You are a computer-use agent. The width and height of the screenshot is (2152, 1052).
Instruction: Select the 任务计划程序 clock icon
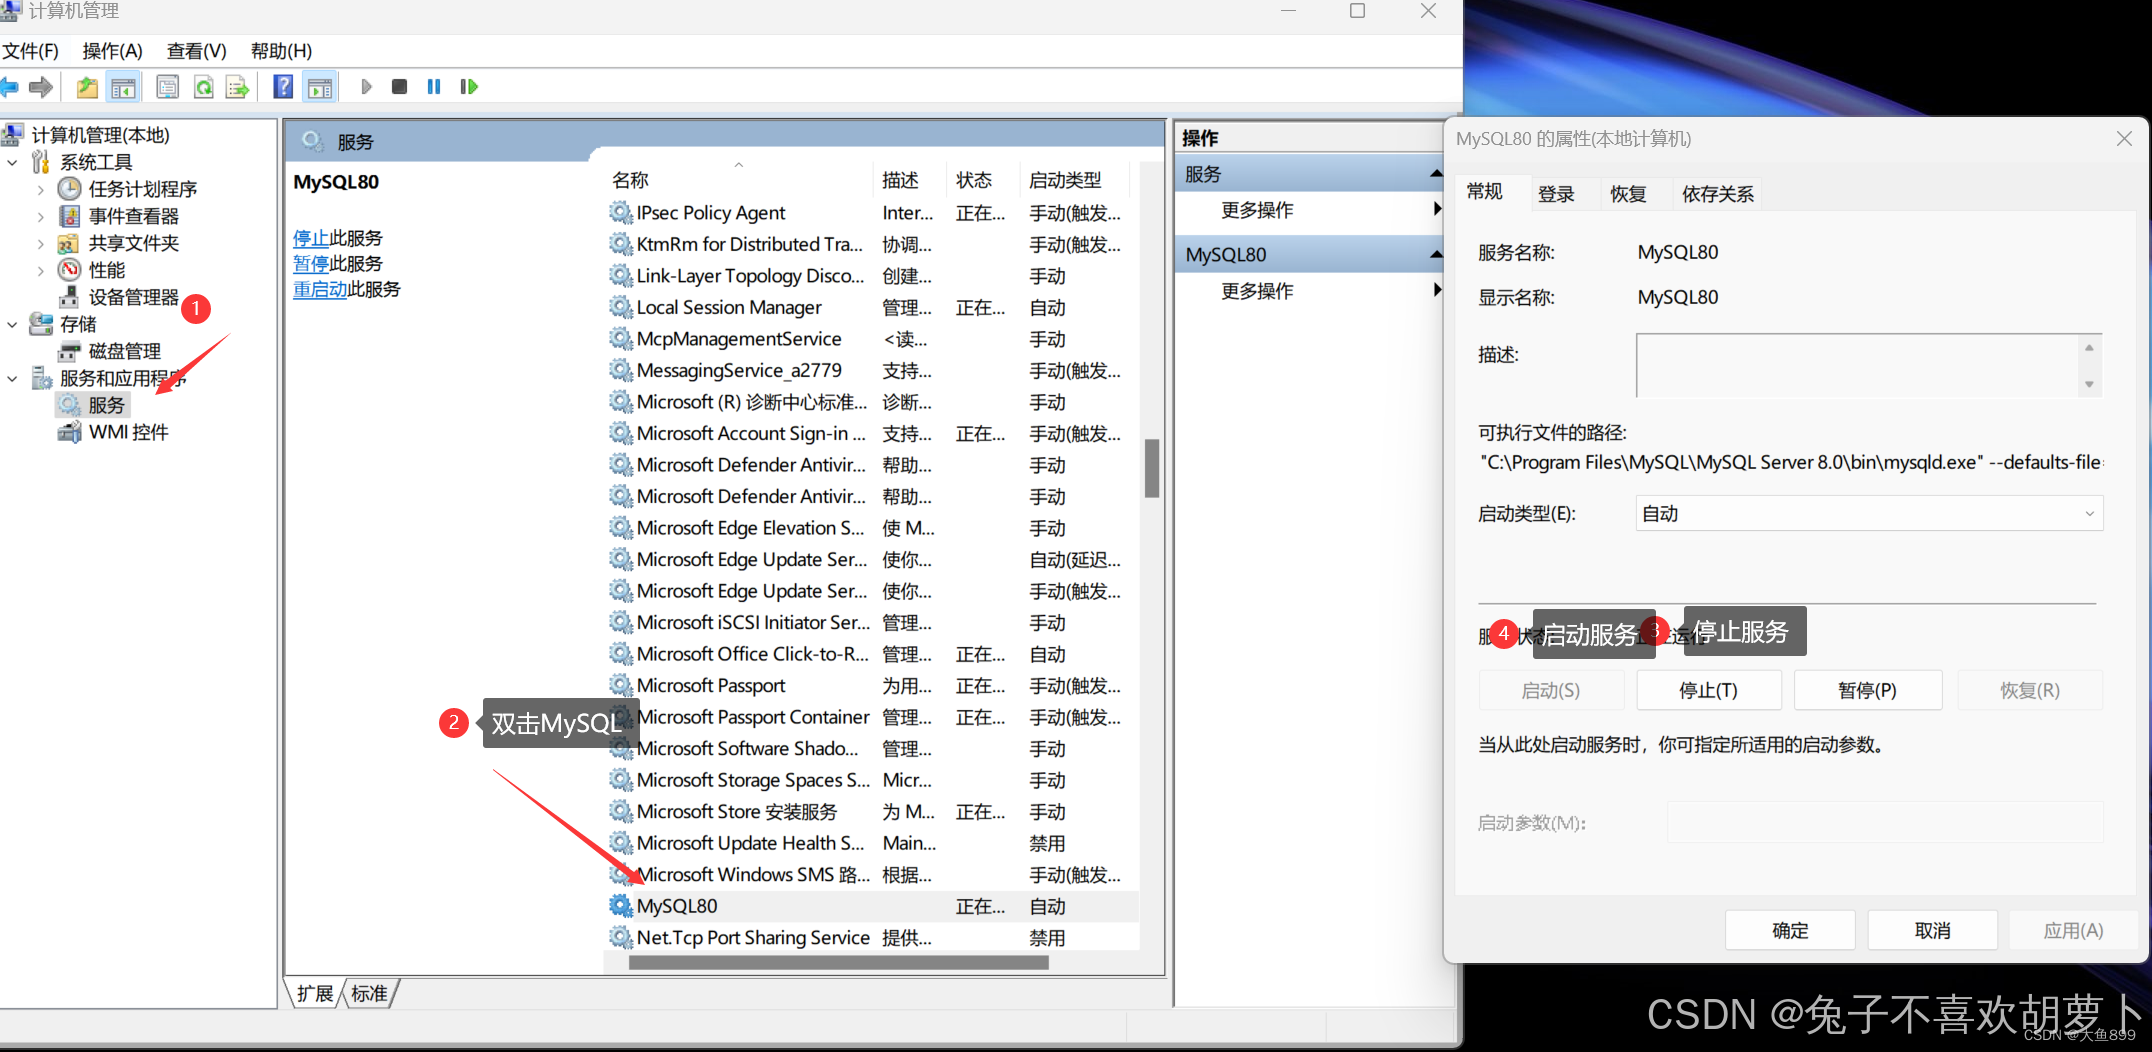[69, 188]
